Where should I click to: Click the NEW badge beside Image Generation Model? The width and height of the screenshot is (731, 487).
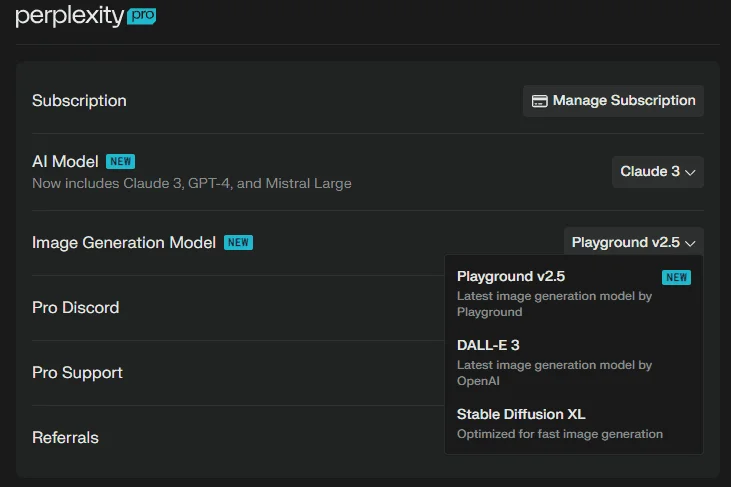coord(238,242)
